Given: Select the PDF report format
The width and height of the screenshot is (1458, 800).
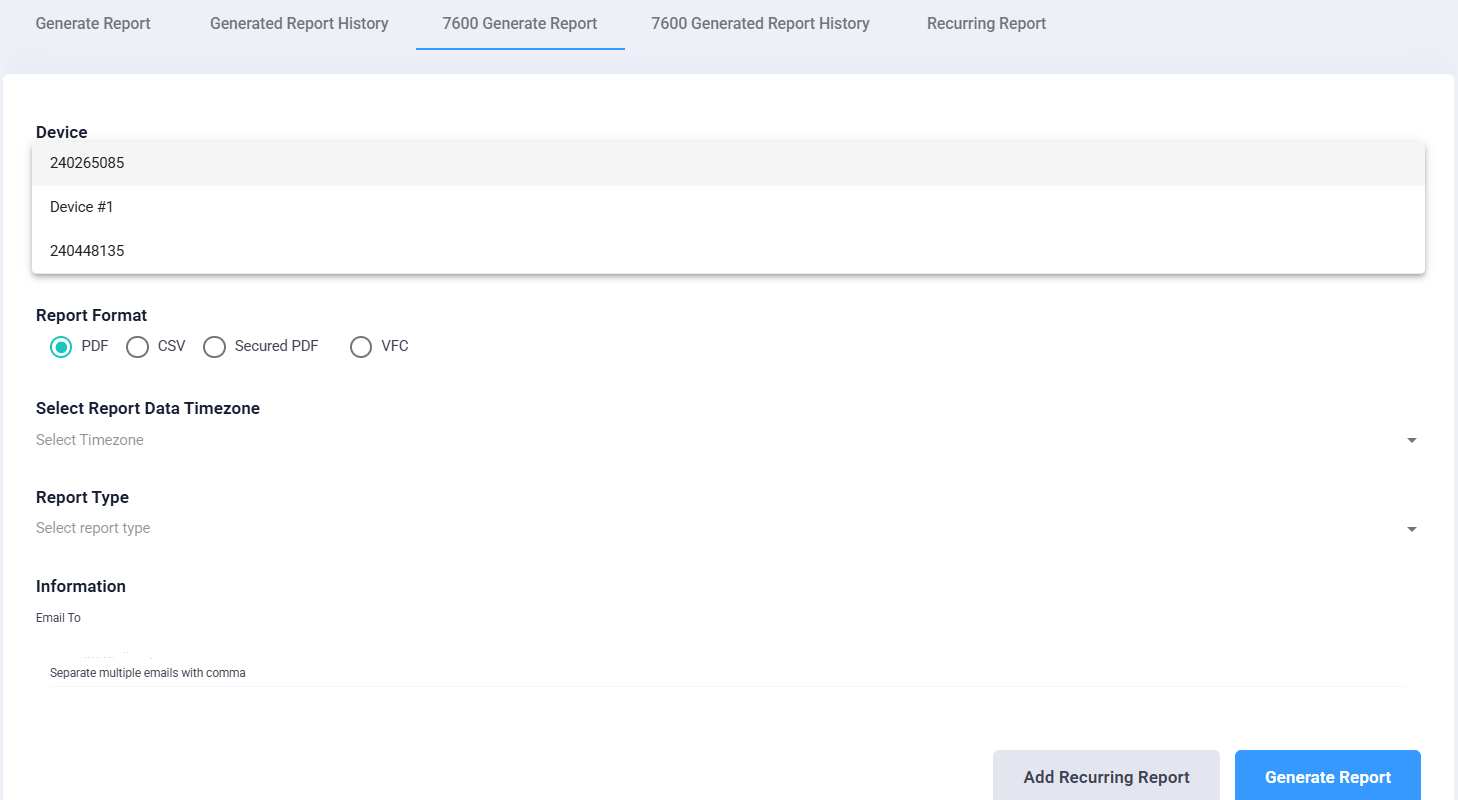Looking at the screenshot, I should (x=61, y=347).
